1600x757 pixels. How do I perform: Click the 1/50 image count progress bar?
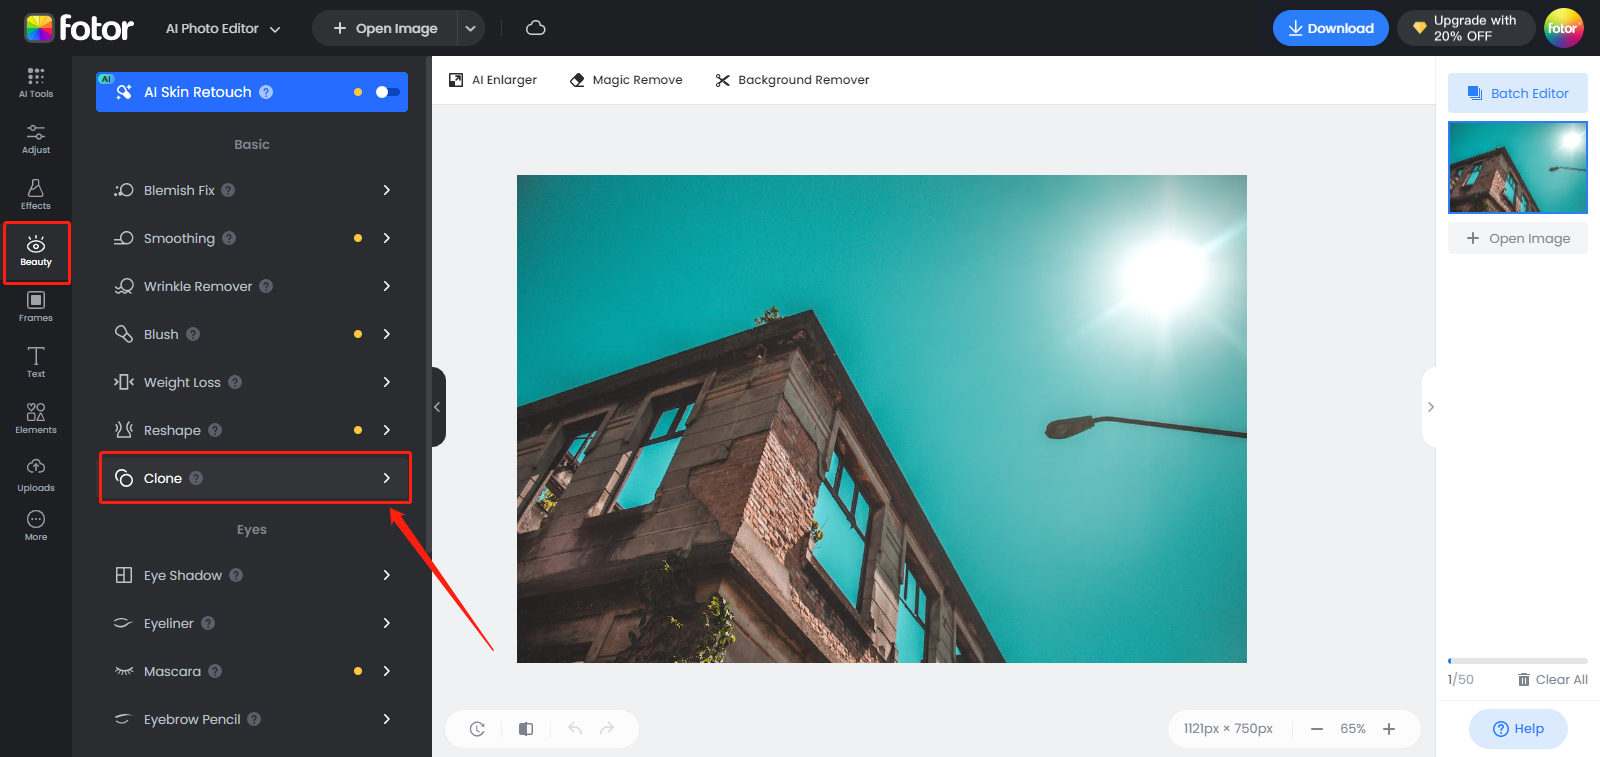pos(1518,661)
